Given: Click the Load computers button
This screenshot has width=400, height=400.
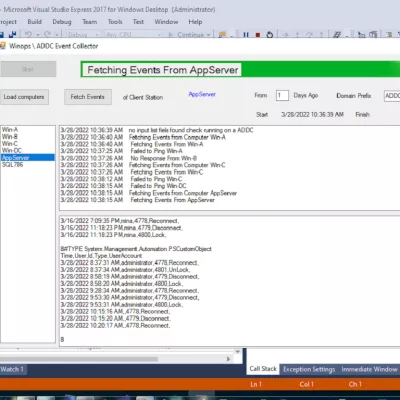Looking at the screenshot, I should [24, 97].
